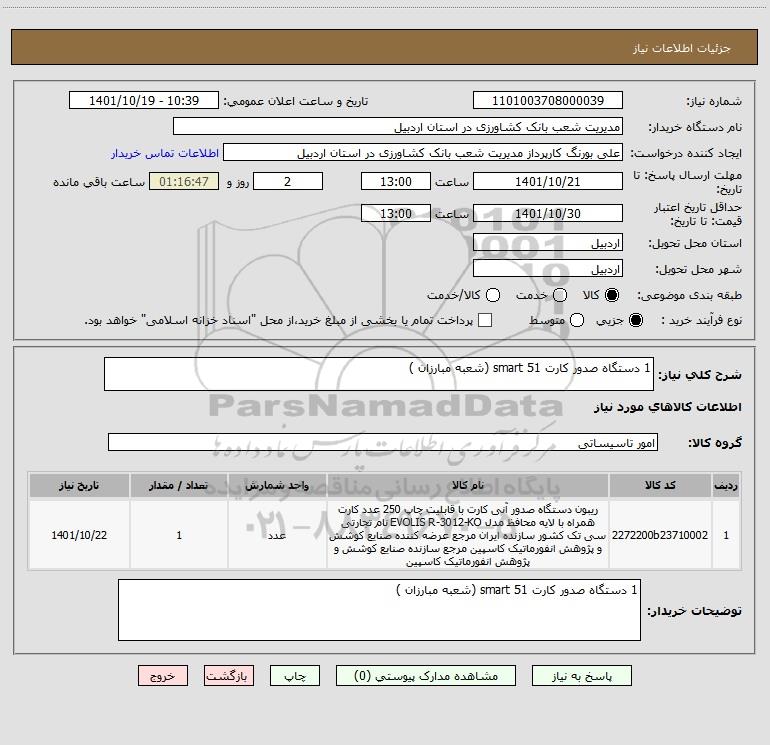This screenshot has width=770, height=745.
Task: Click the remaining time countdown 01:16:47
Action: click(184, 181)
